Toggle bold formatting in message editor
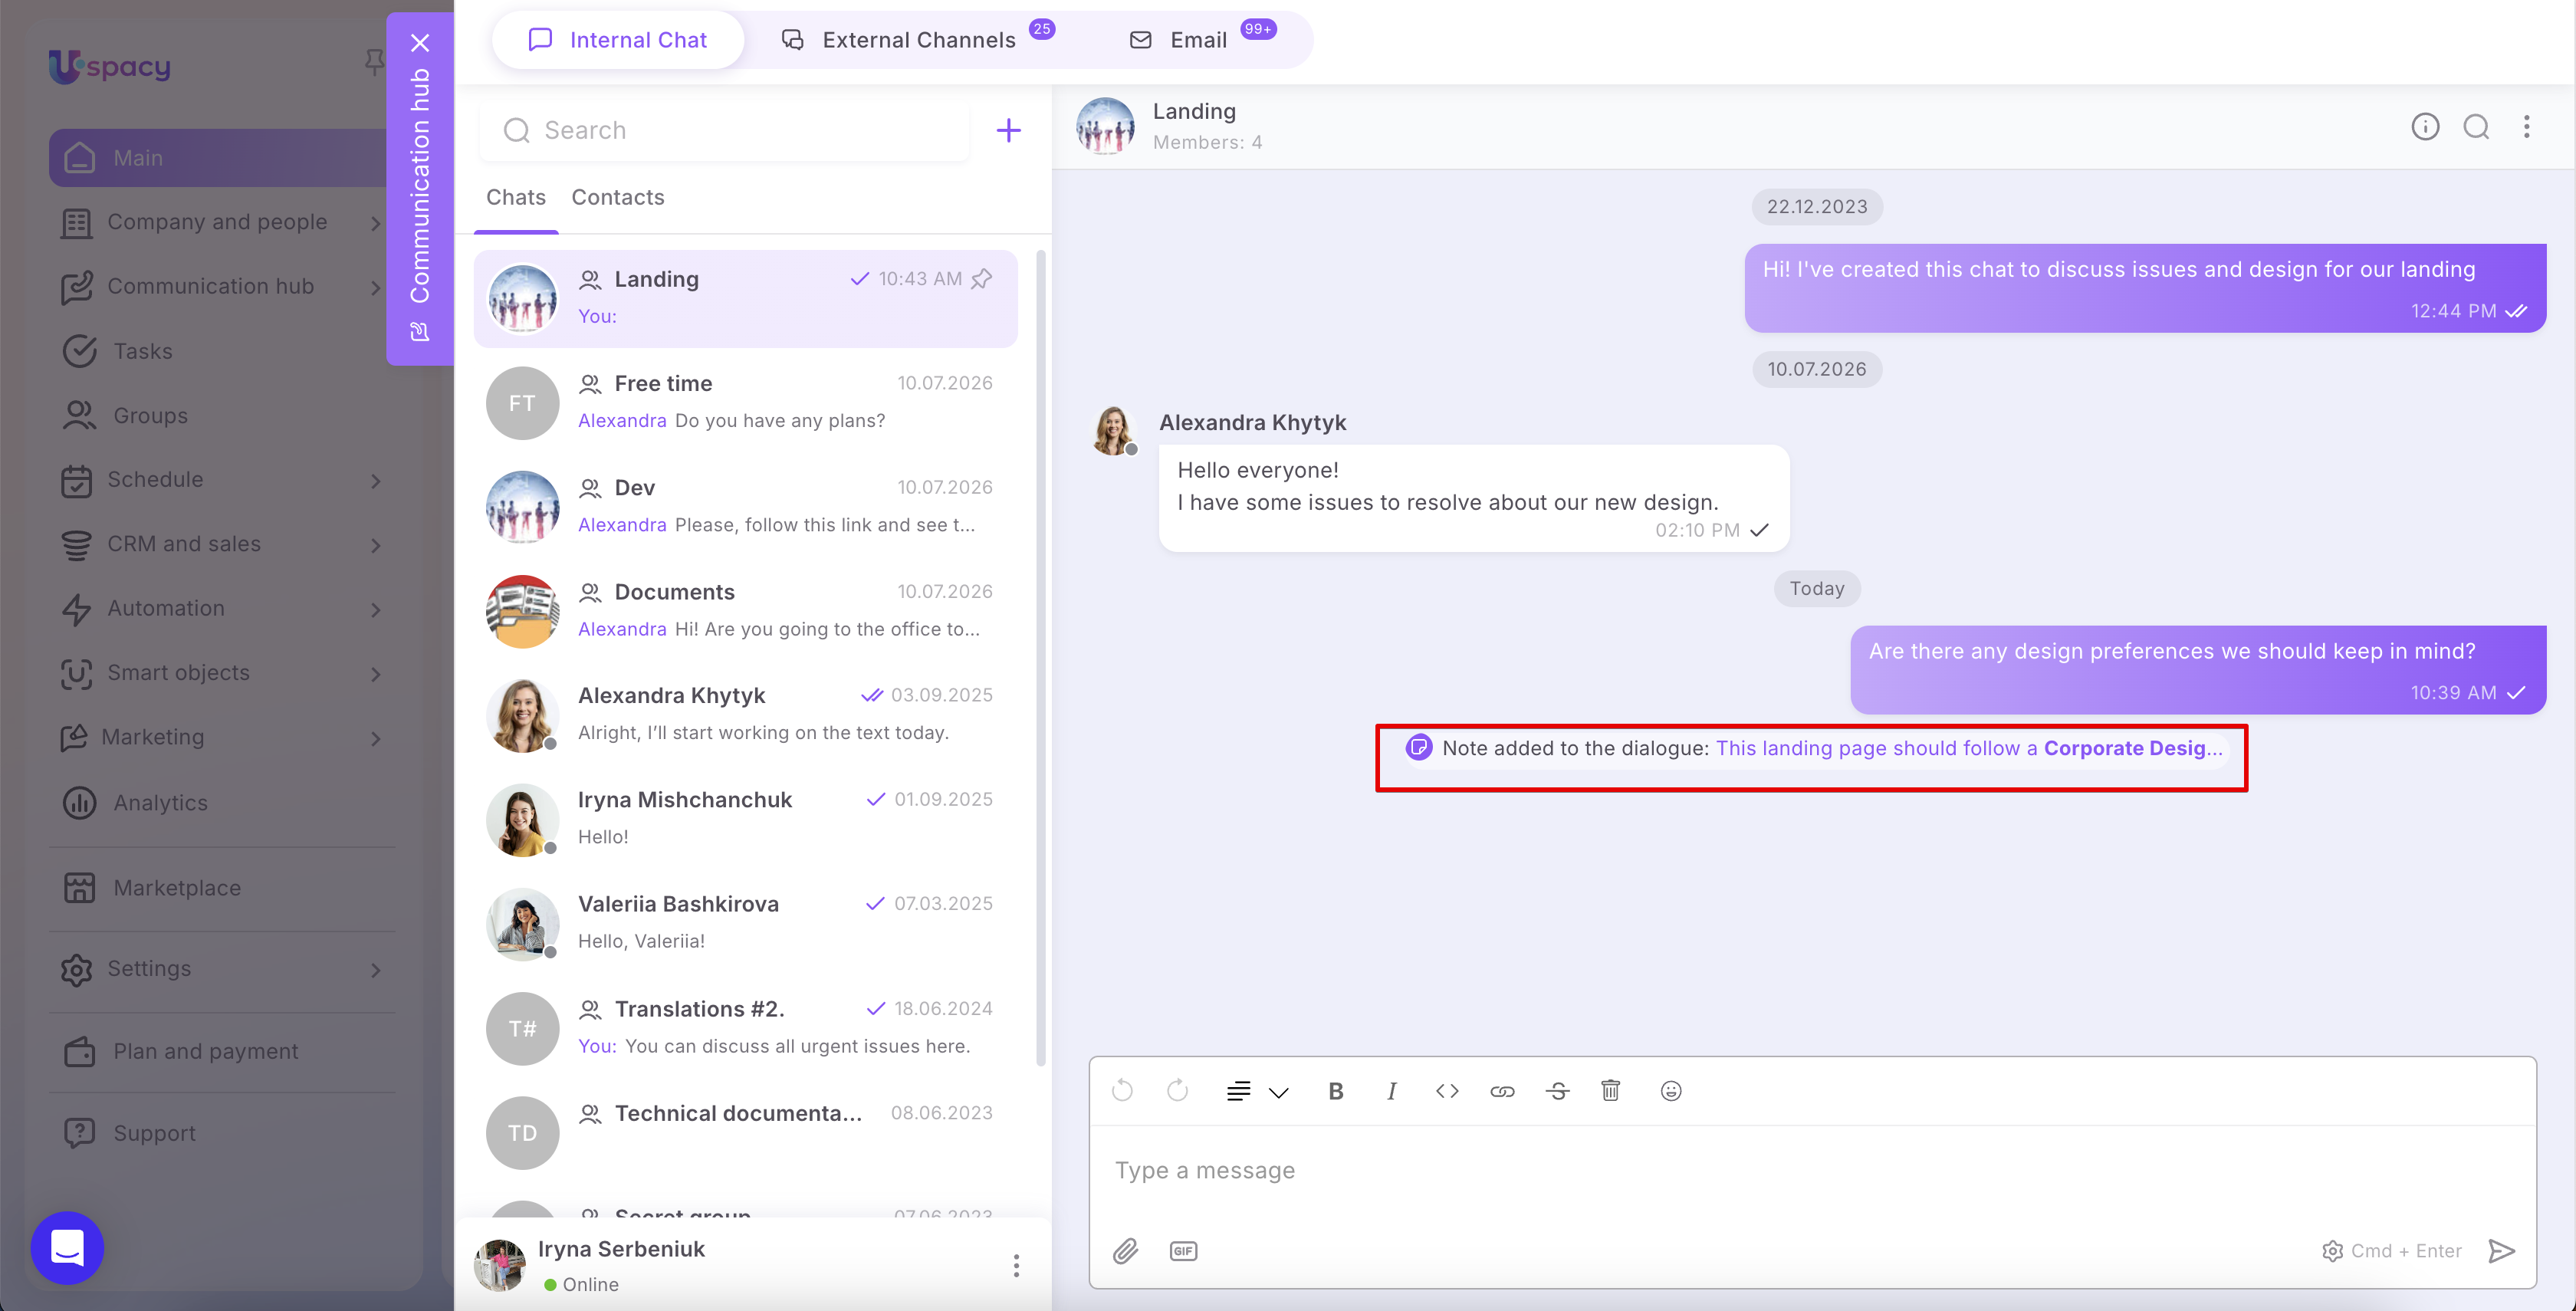 tap(1336, 1091)
